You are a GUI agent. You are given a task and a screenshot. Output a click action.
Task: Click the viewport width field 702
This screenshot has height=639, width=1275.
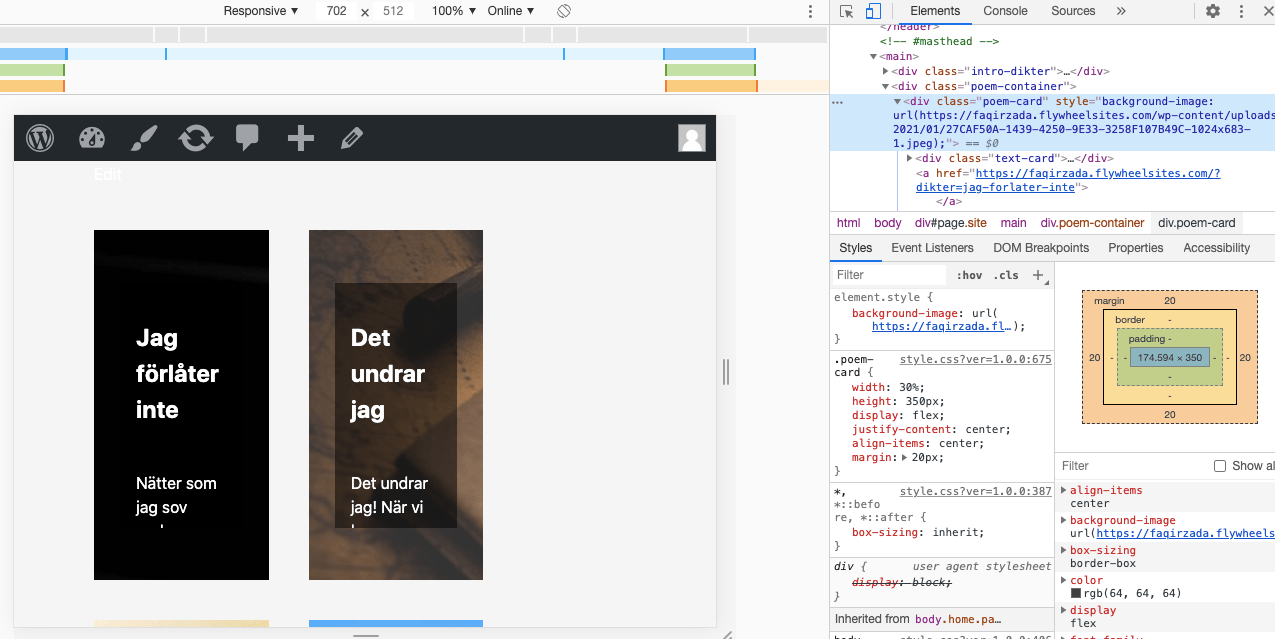pos(336,11)
